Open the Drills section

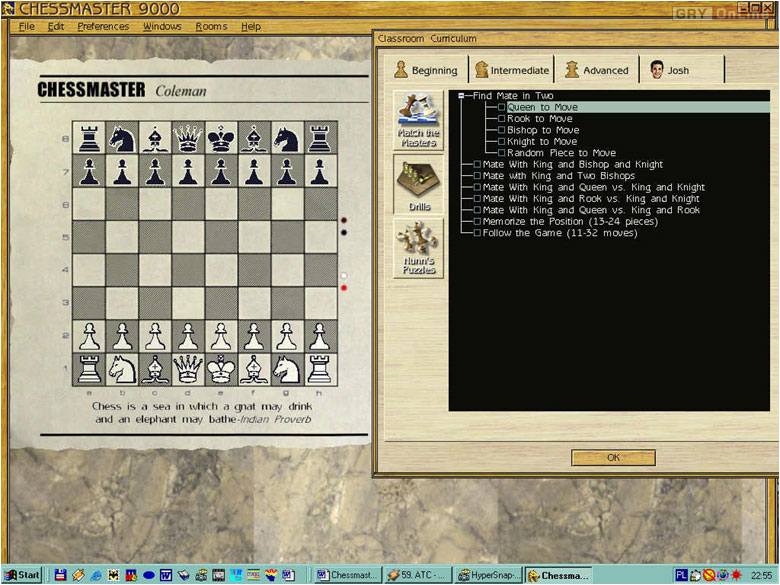418,184
